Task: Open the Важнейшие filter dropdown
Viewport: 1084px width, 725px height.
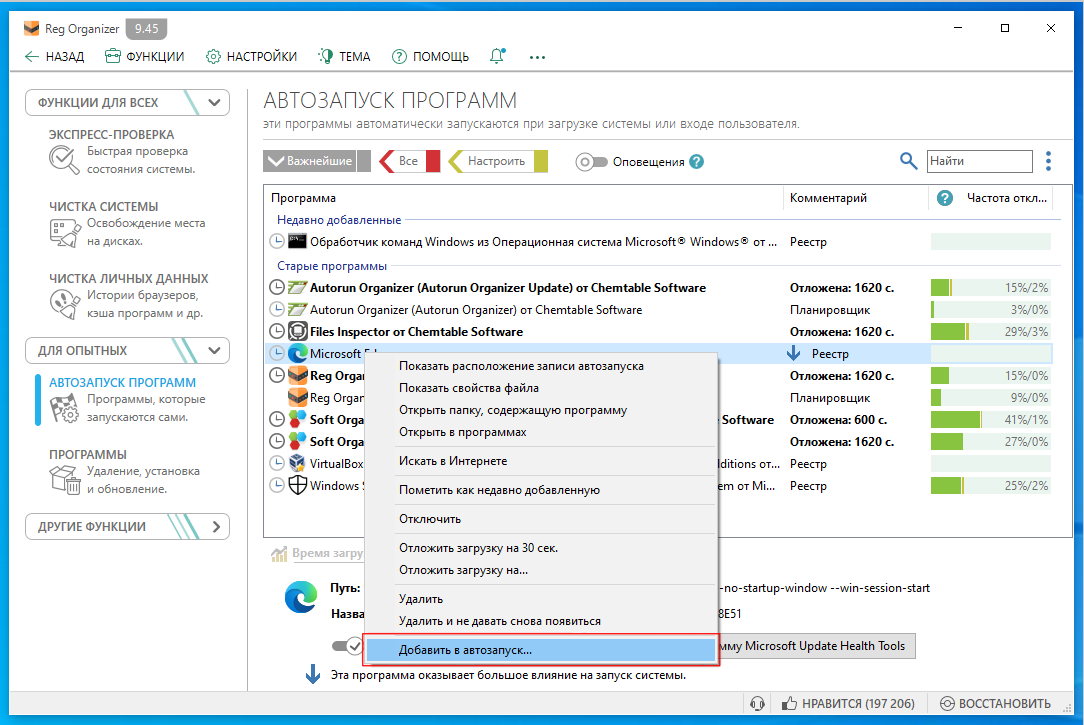Action: pyautogui.click(x=309, y=161)
